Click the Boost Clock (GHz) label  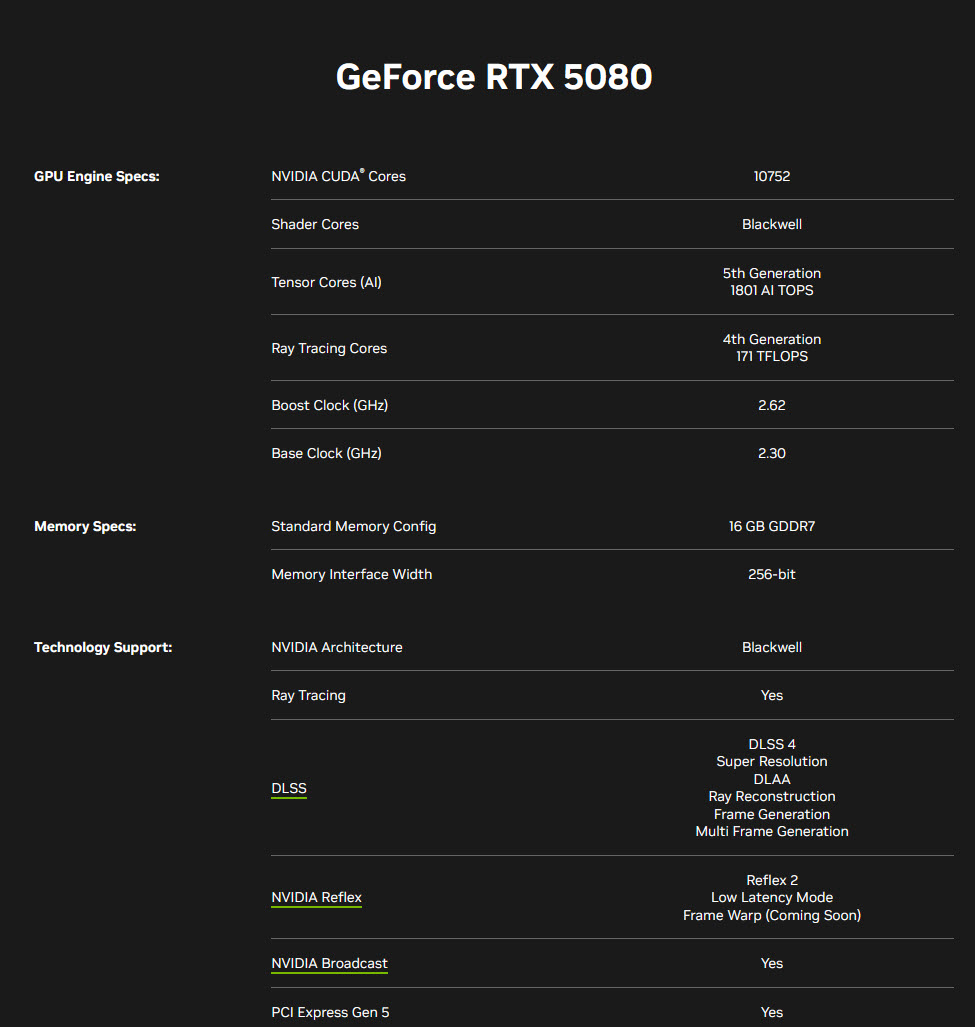click(329, 405)
